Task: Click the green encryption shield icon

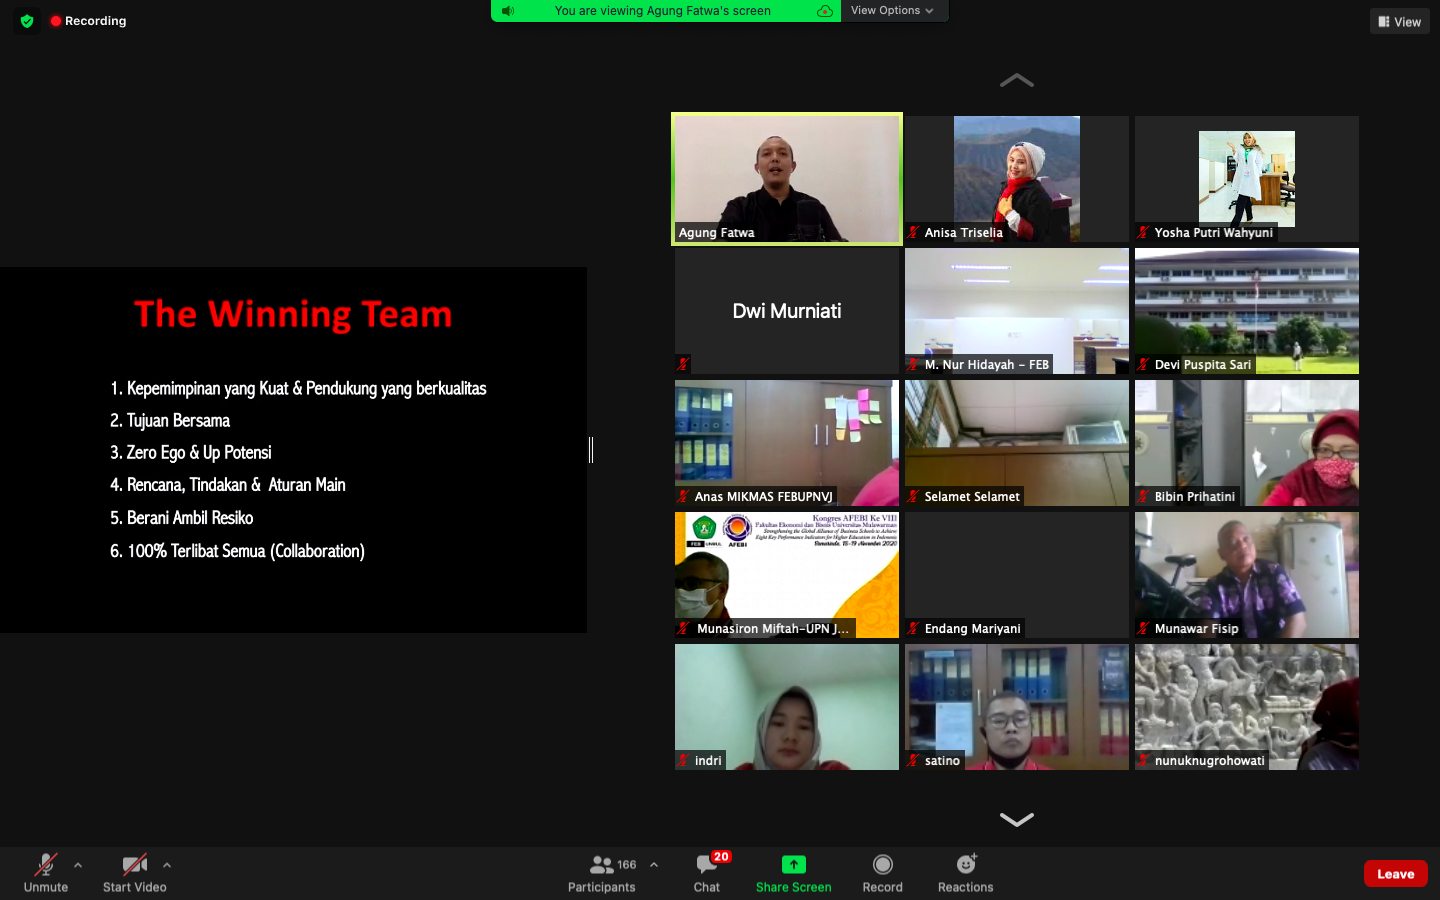Action: coord(27,21)
